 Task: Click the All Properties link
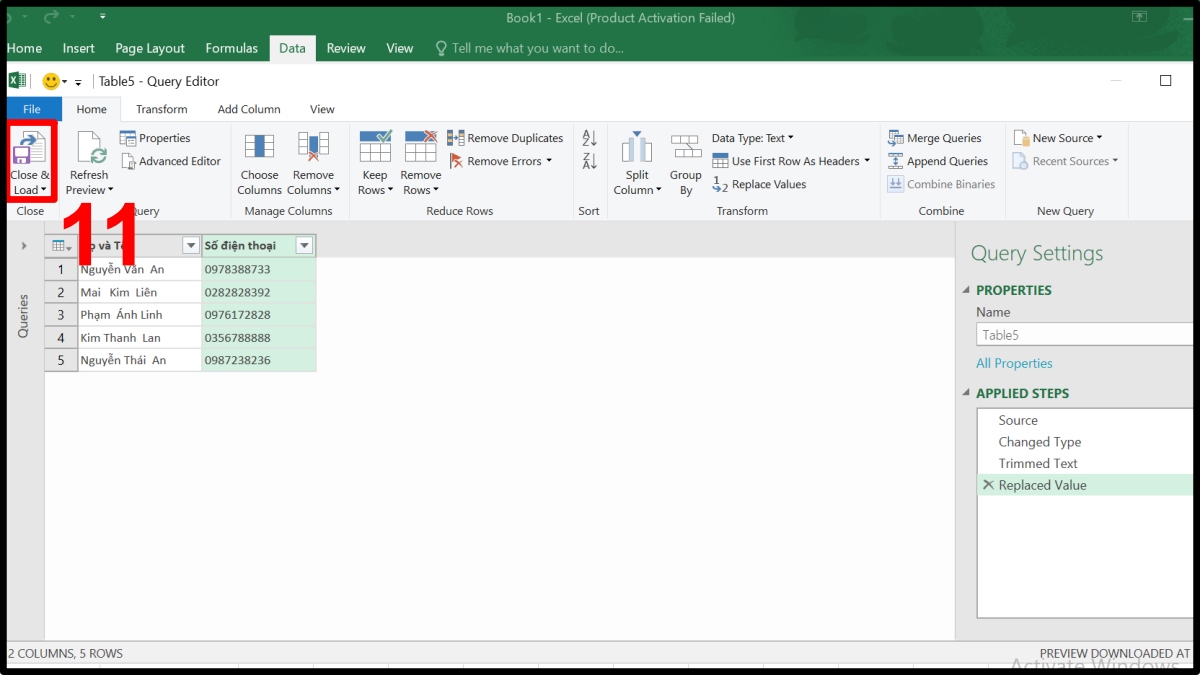click(1014, 363)
